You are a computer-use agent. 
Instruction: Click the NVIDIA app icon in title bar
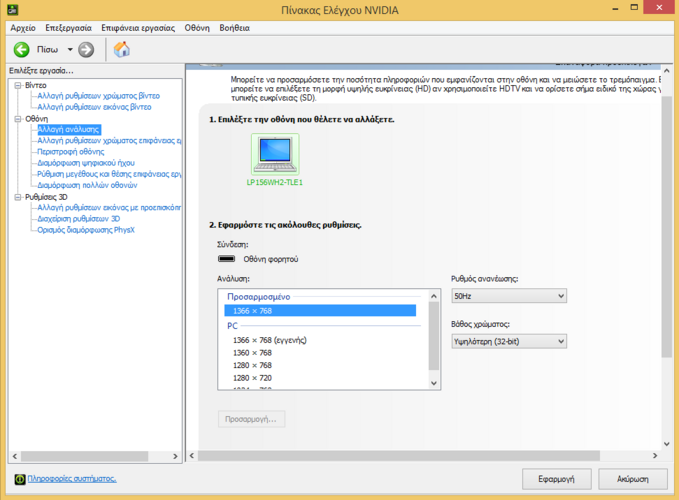tap(13, 9)
